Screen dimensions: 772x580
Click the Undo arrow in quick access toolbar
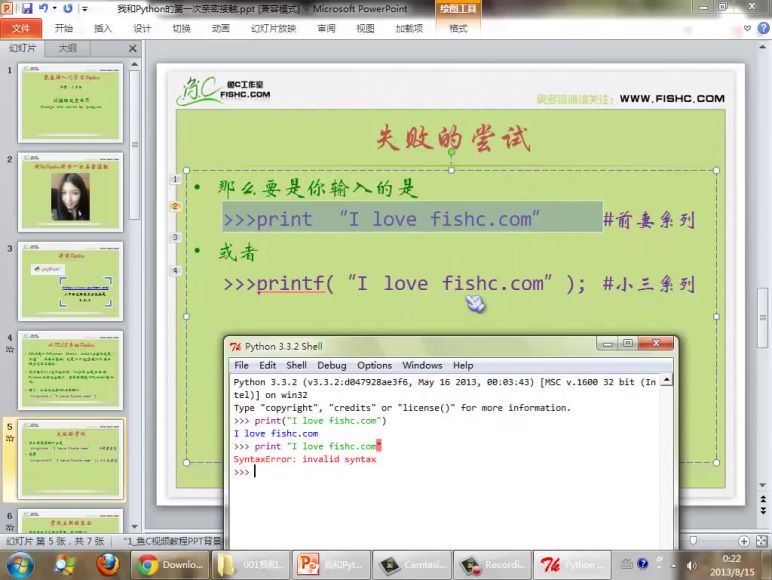click(43, 8)
